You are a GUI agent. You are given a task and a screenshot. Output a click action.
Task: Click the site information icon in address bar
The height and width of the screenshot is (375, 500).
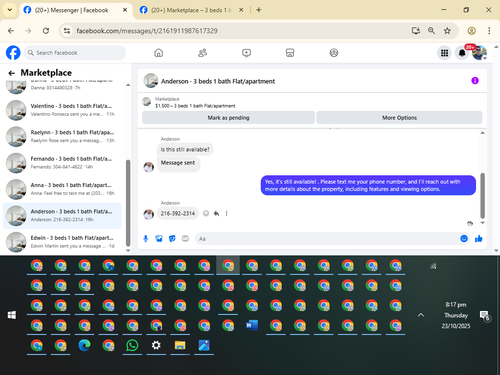click(x=67, y=31)
